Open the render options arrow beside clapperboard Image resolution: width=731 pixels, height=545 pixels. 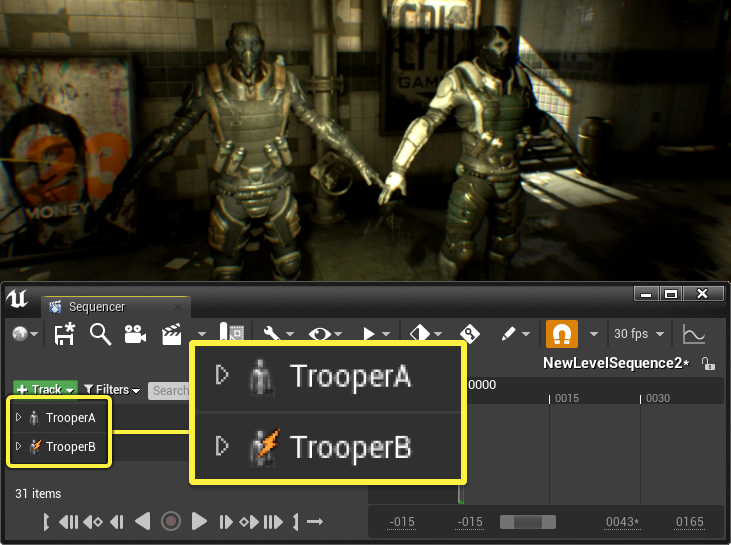tap(201, 334)
